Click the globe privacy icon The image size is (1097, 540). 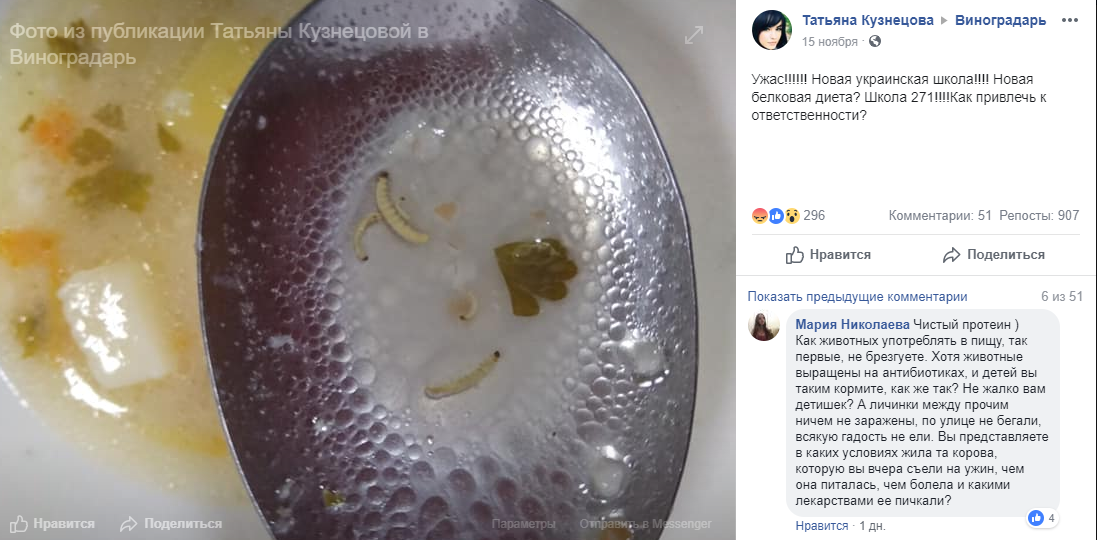(x=876, y=41)
